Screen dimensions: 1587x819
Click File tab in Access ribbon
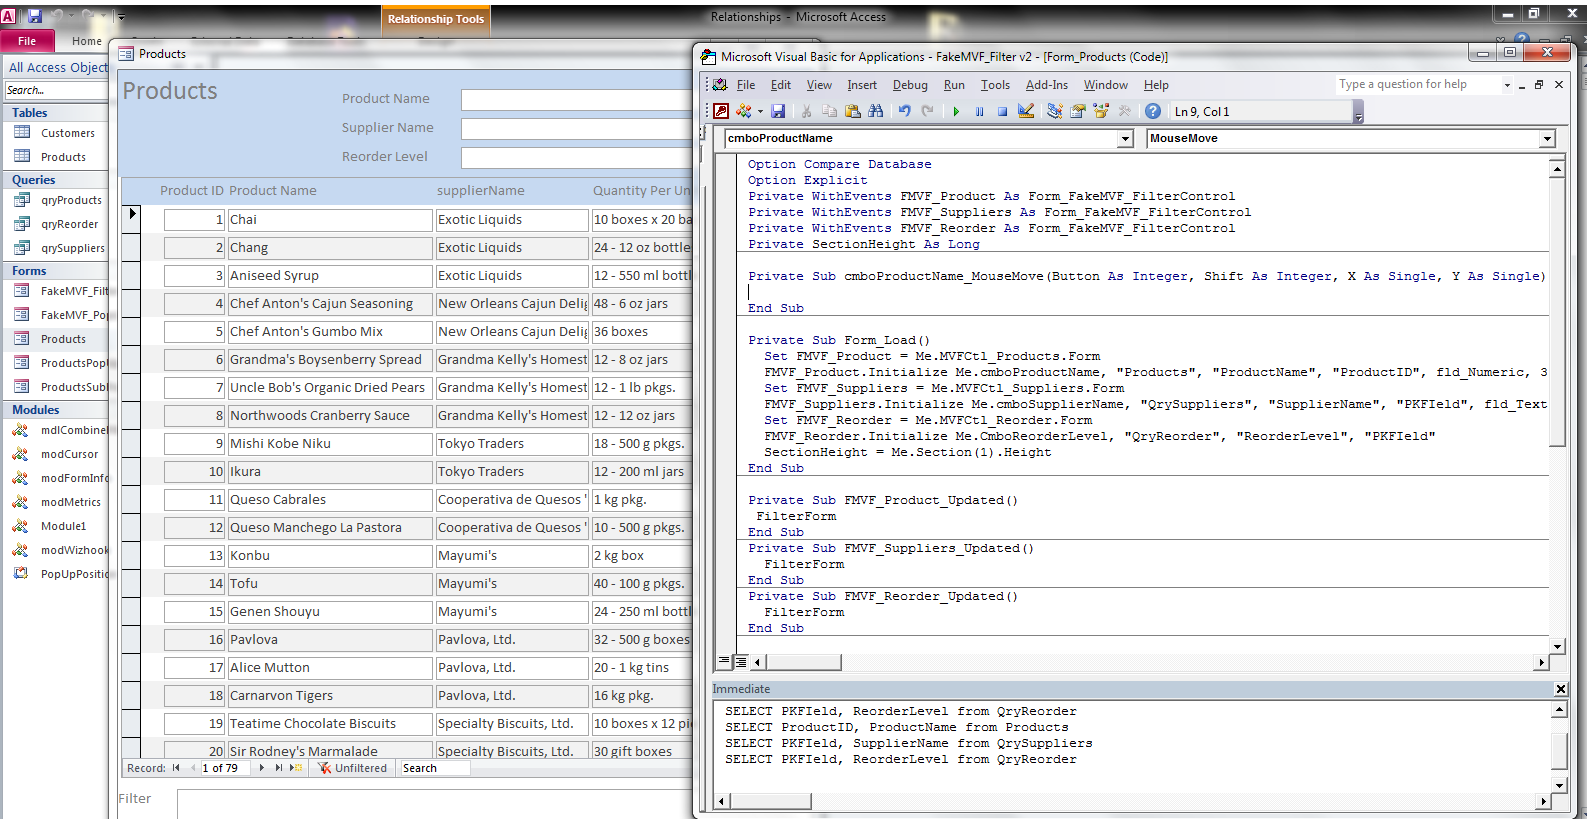27,41
